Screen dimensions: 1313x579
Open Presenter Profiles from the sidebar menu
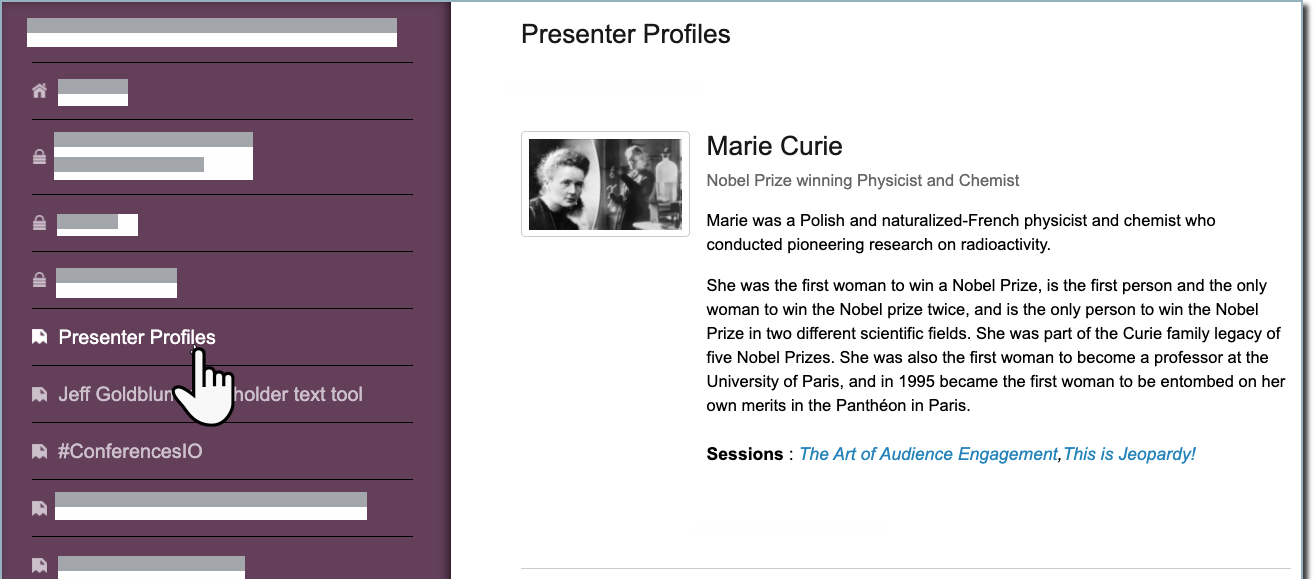click(137, 338)
